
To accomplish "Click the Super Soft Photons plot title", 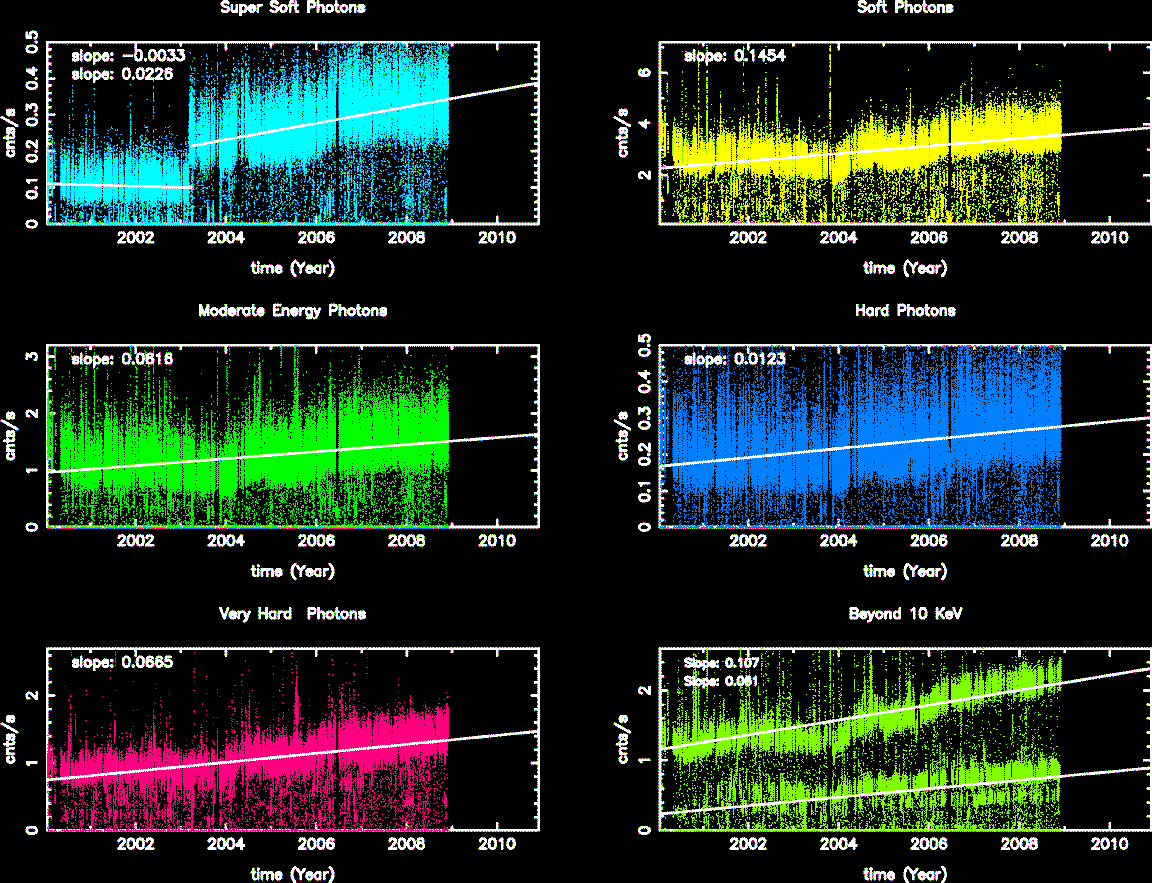I will coord(292,8).
